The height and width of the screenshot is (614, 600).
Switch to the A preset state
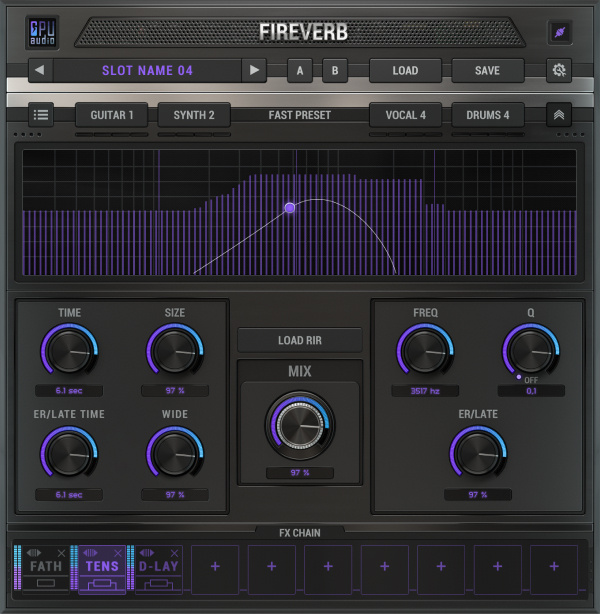point(300,70)
